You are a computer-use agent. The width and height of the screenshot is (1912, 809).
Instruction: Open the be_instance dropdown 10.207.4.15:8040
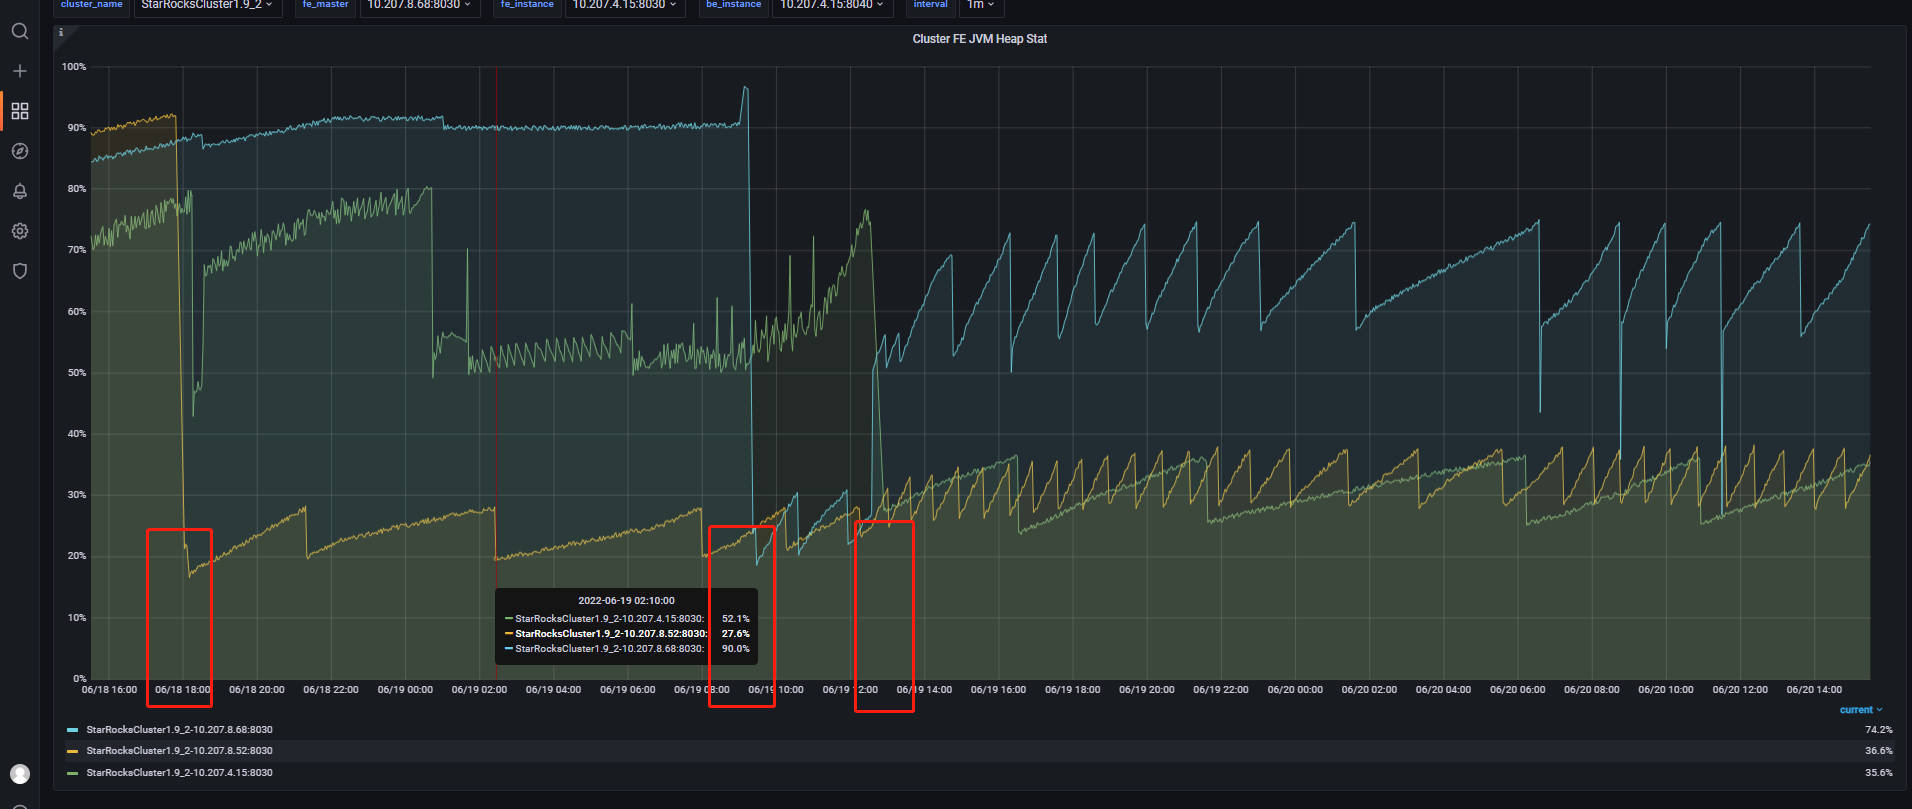(831, 5)
